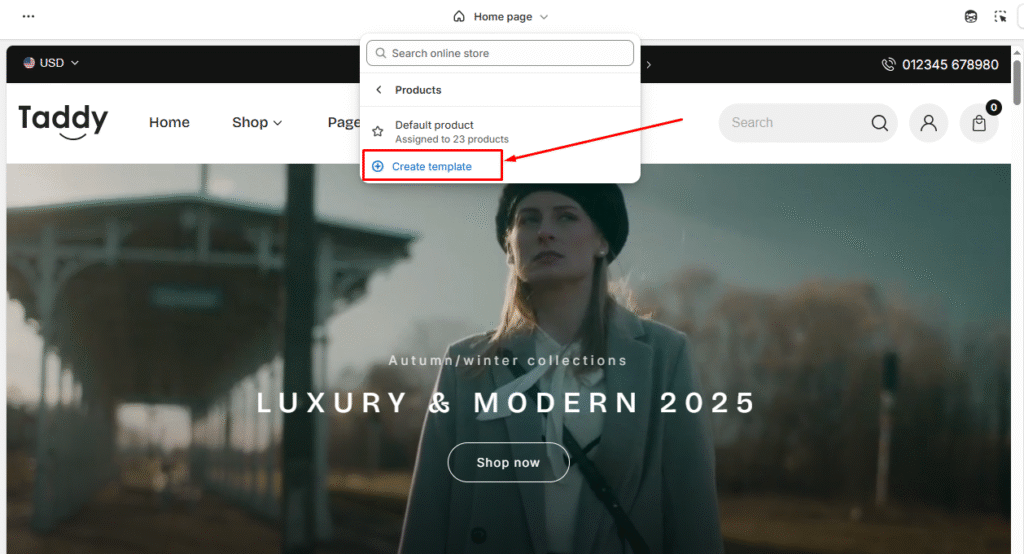Open the three-dots more options menu
The height and width of the screenshot is (554, 1024).
tap(28, 16)
